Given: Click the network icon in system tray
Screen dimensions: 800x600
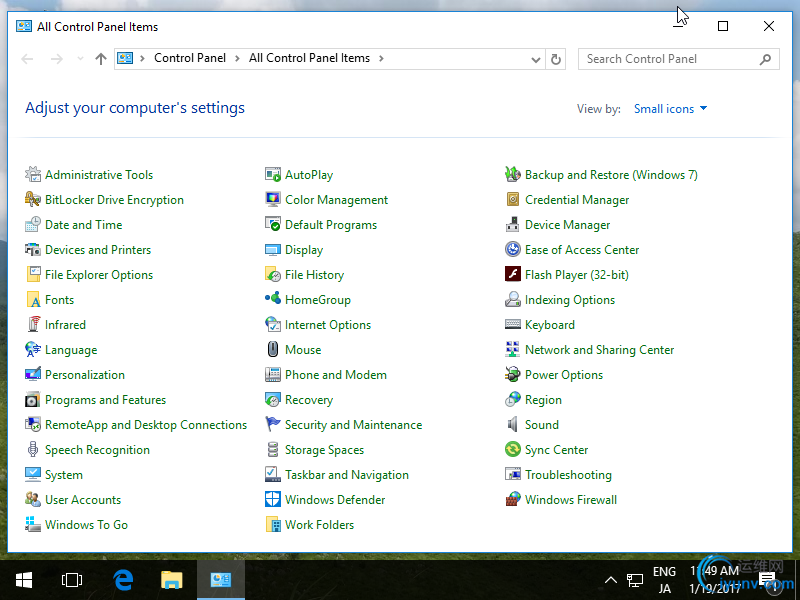Looking at the screenshot, I should [635, 580].
